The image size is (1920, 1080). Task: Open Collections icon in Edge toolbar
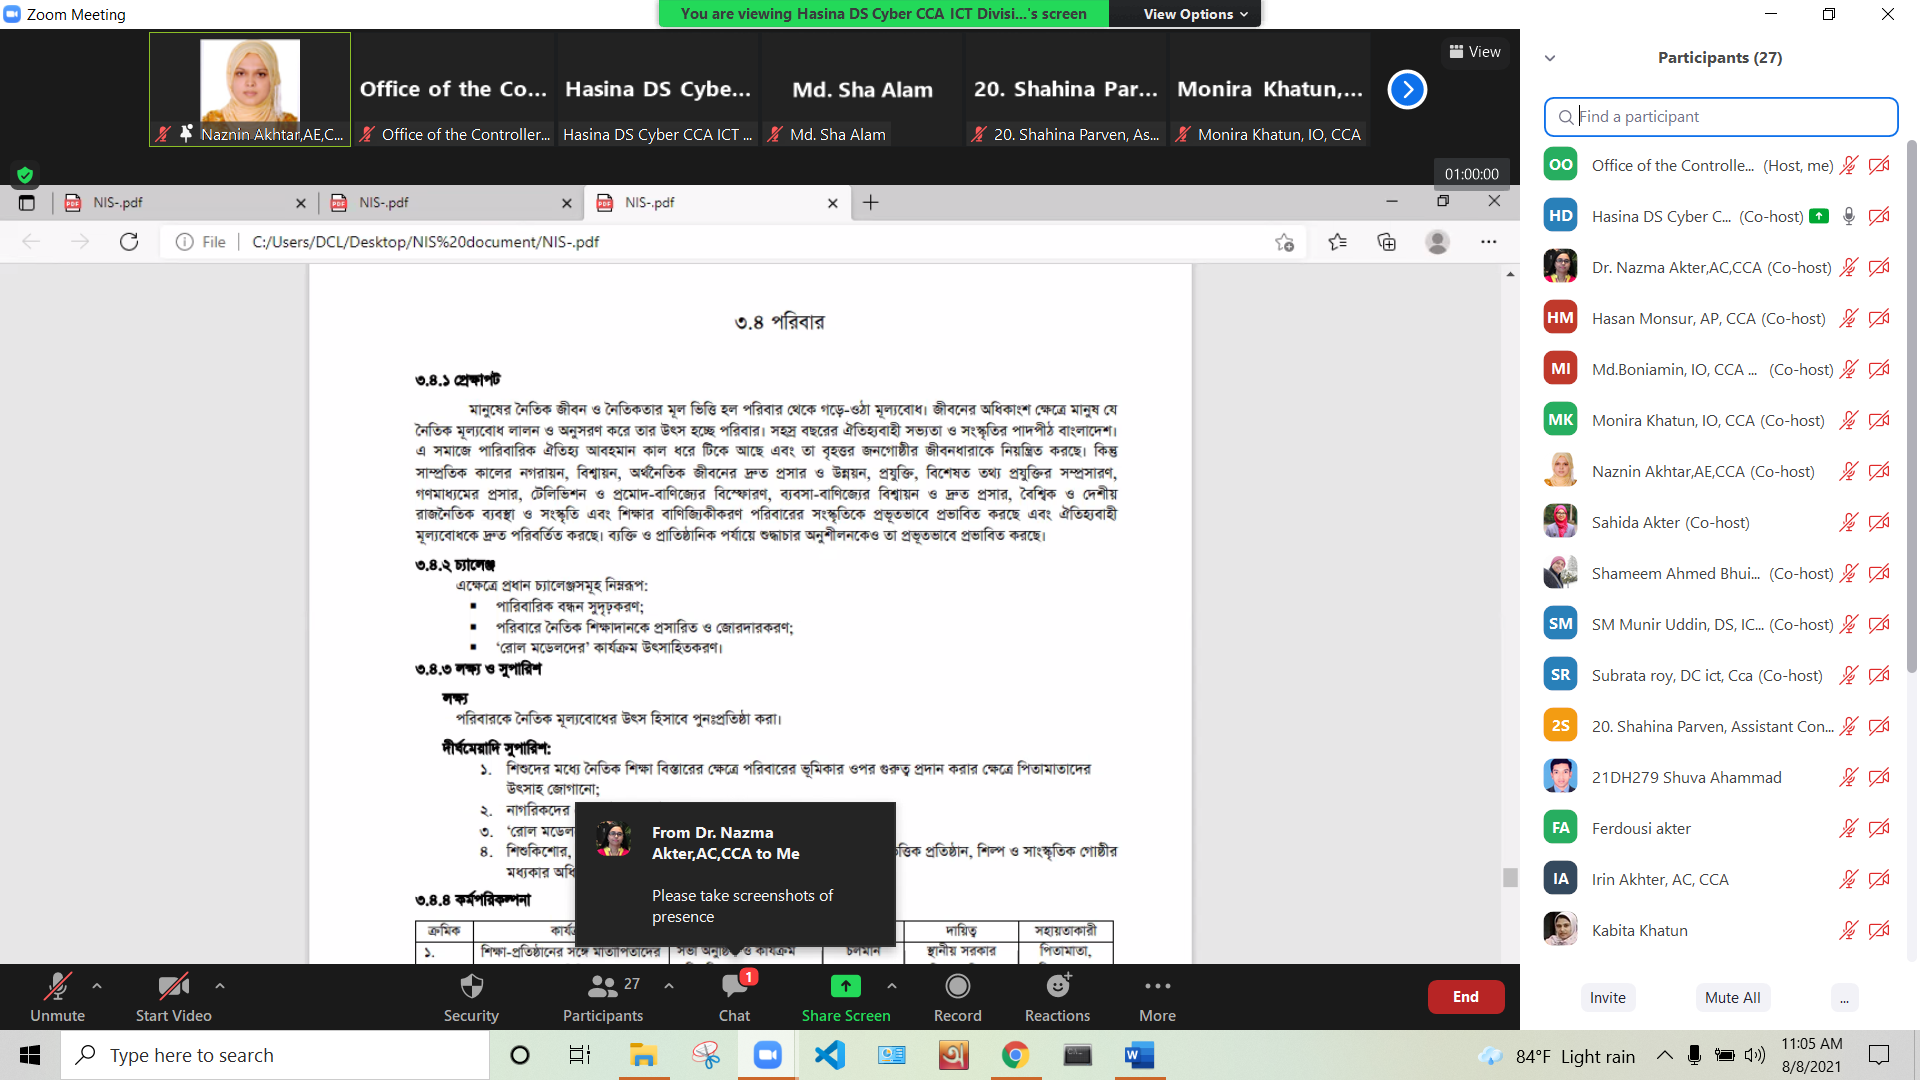pos(1387,242)
